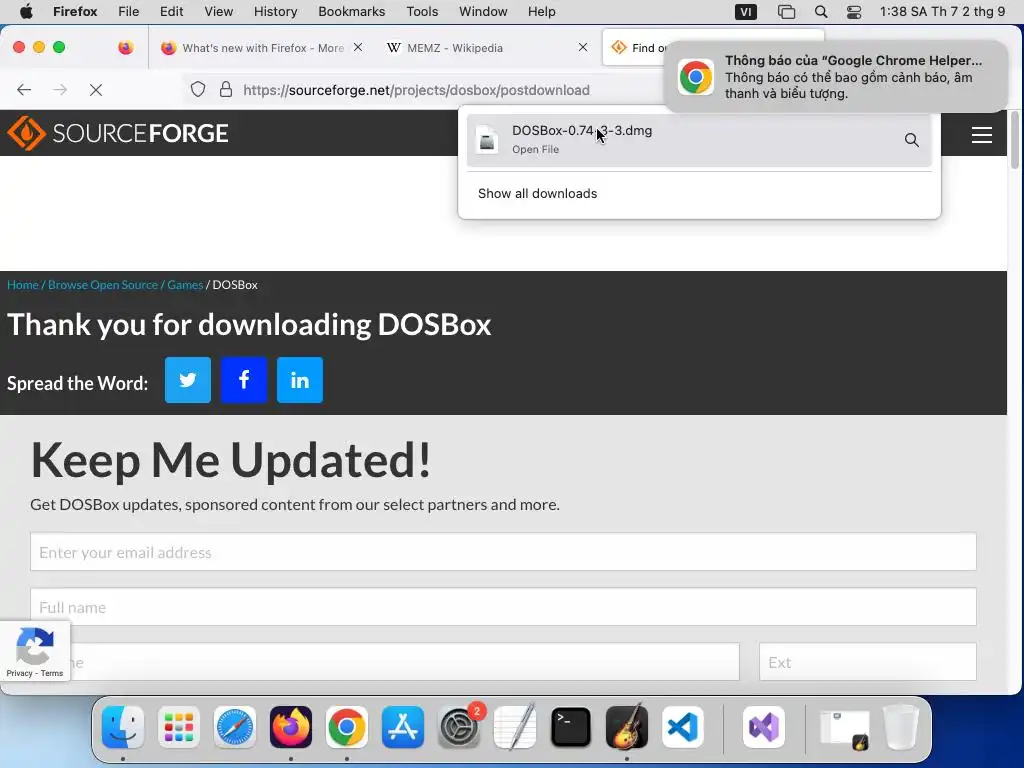
Task: Switch to What's new with Firefox tab
Action: coord(263,48)
